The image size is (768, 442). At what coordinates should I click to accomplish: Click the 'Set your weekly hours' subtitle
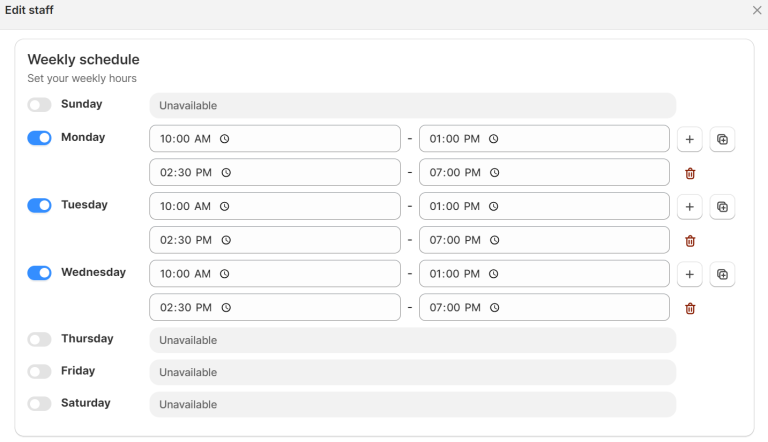(82, 78)
